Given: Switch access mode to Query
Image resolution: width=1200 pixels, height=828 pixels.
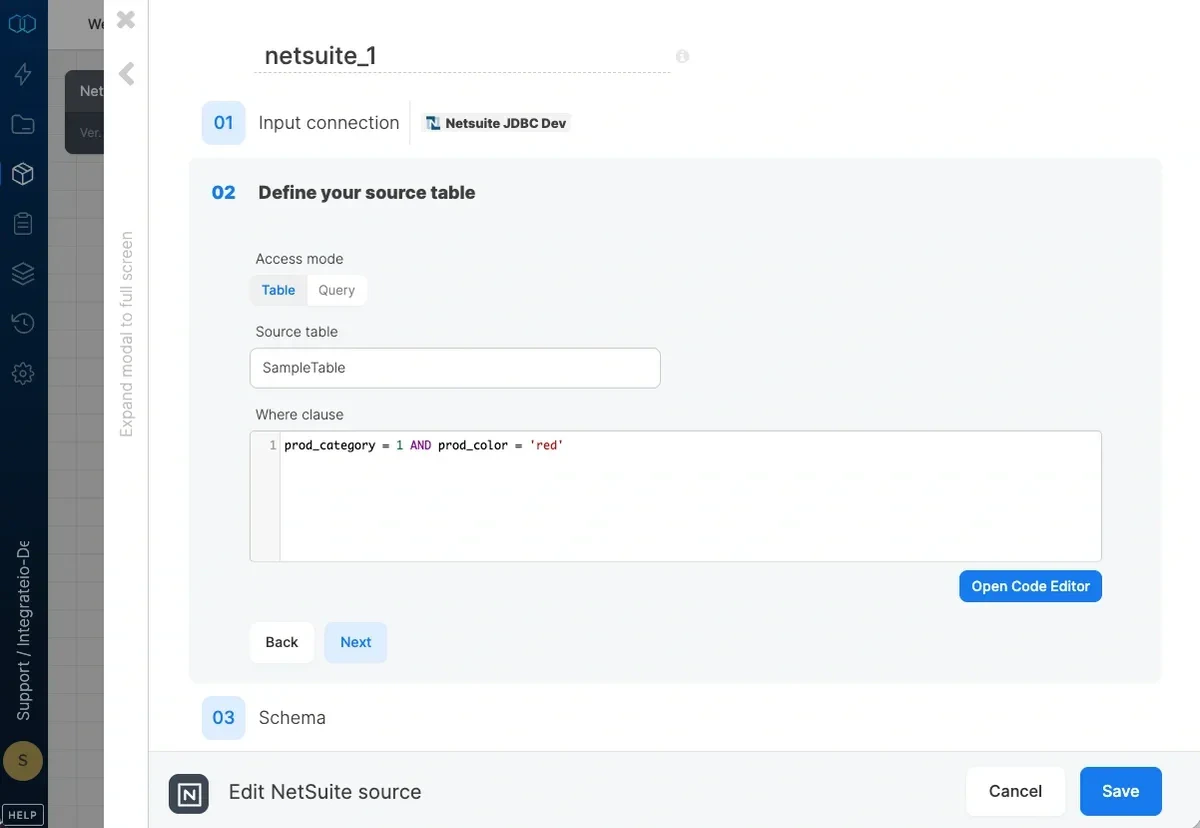Looking at the screenshot, I should pyautogui.click(x=336, y=289).
